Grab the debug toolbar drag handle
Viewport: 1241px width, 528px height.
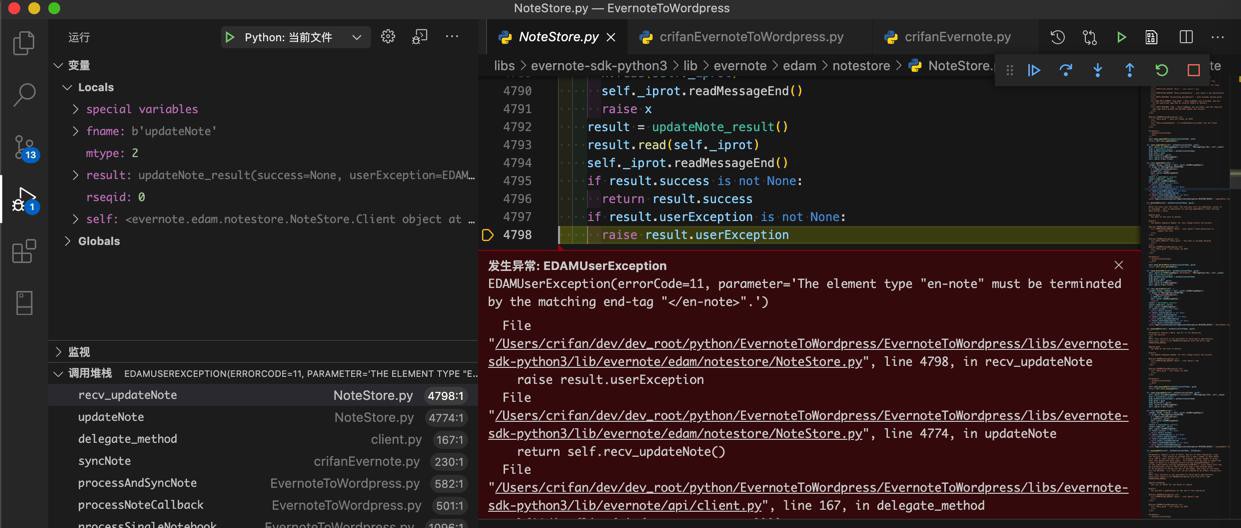click(x=1010, y=71)
